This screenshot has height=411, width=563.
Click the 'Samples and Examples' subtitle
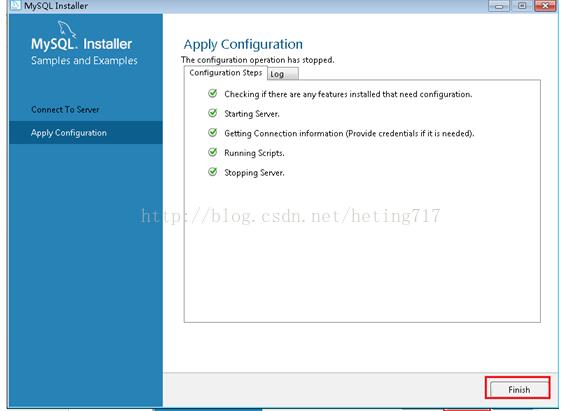84,60
